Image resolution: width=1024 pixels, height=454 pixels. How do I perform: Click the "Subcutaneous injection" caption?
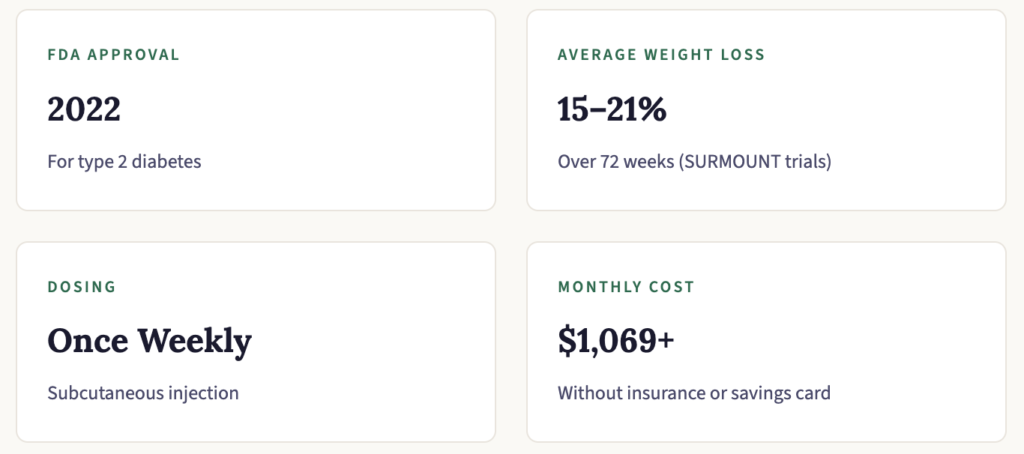pyautogui.click(x=143, y=393)
